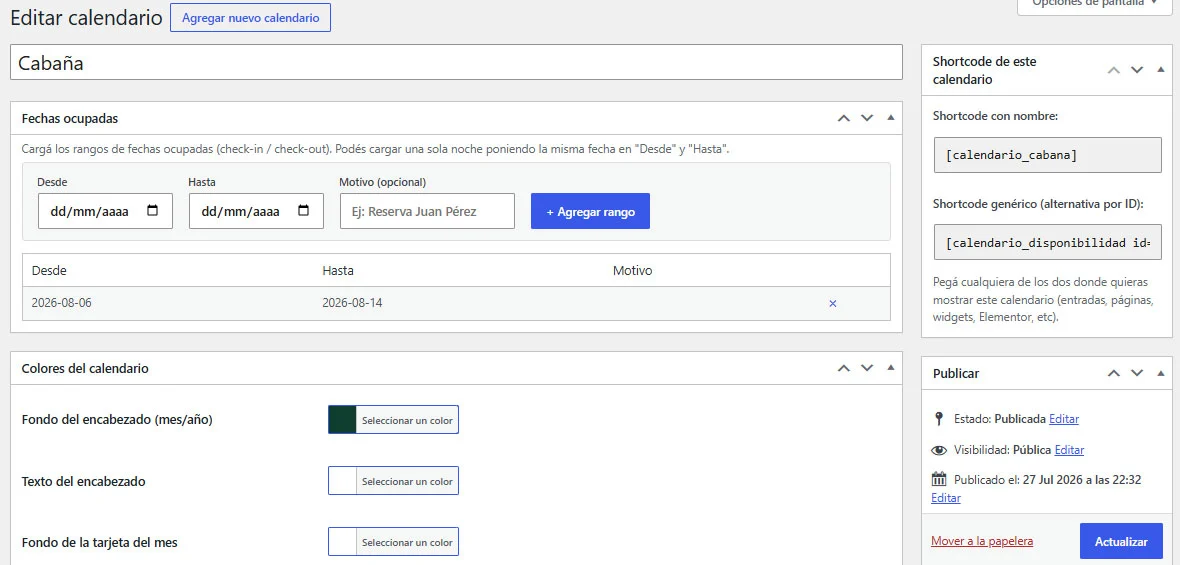Click Editar link next to Estado: Publicada
This screenshot has height=565, width=1180.
(x=1064, y=419)
